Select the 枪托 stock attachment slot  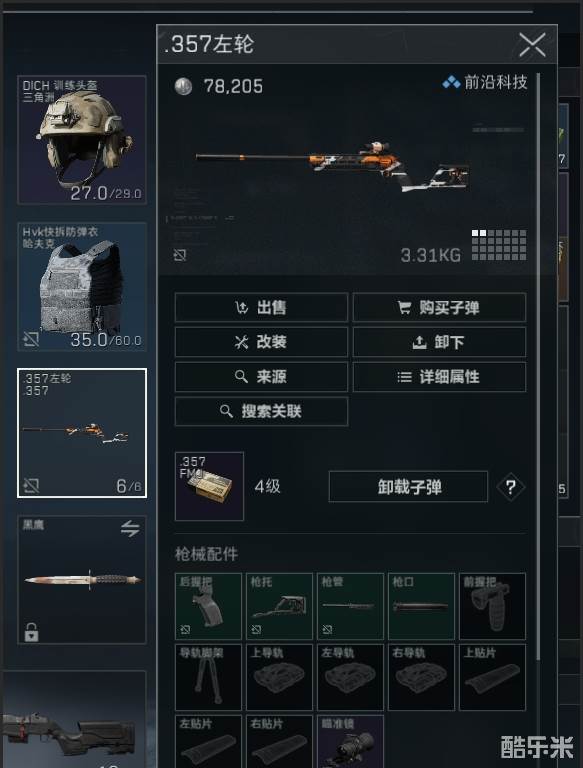pyautogui.click(x=279, y=606)
